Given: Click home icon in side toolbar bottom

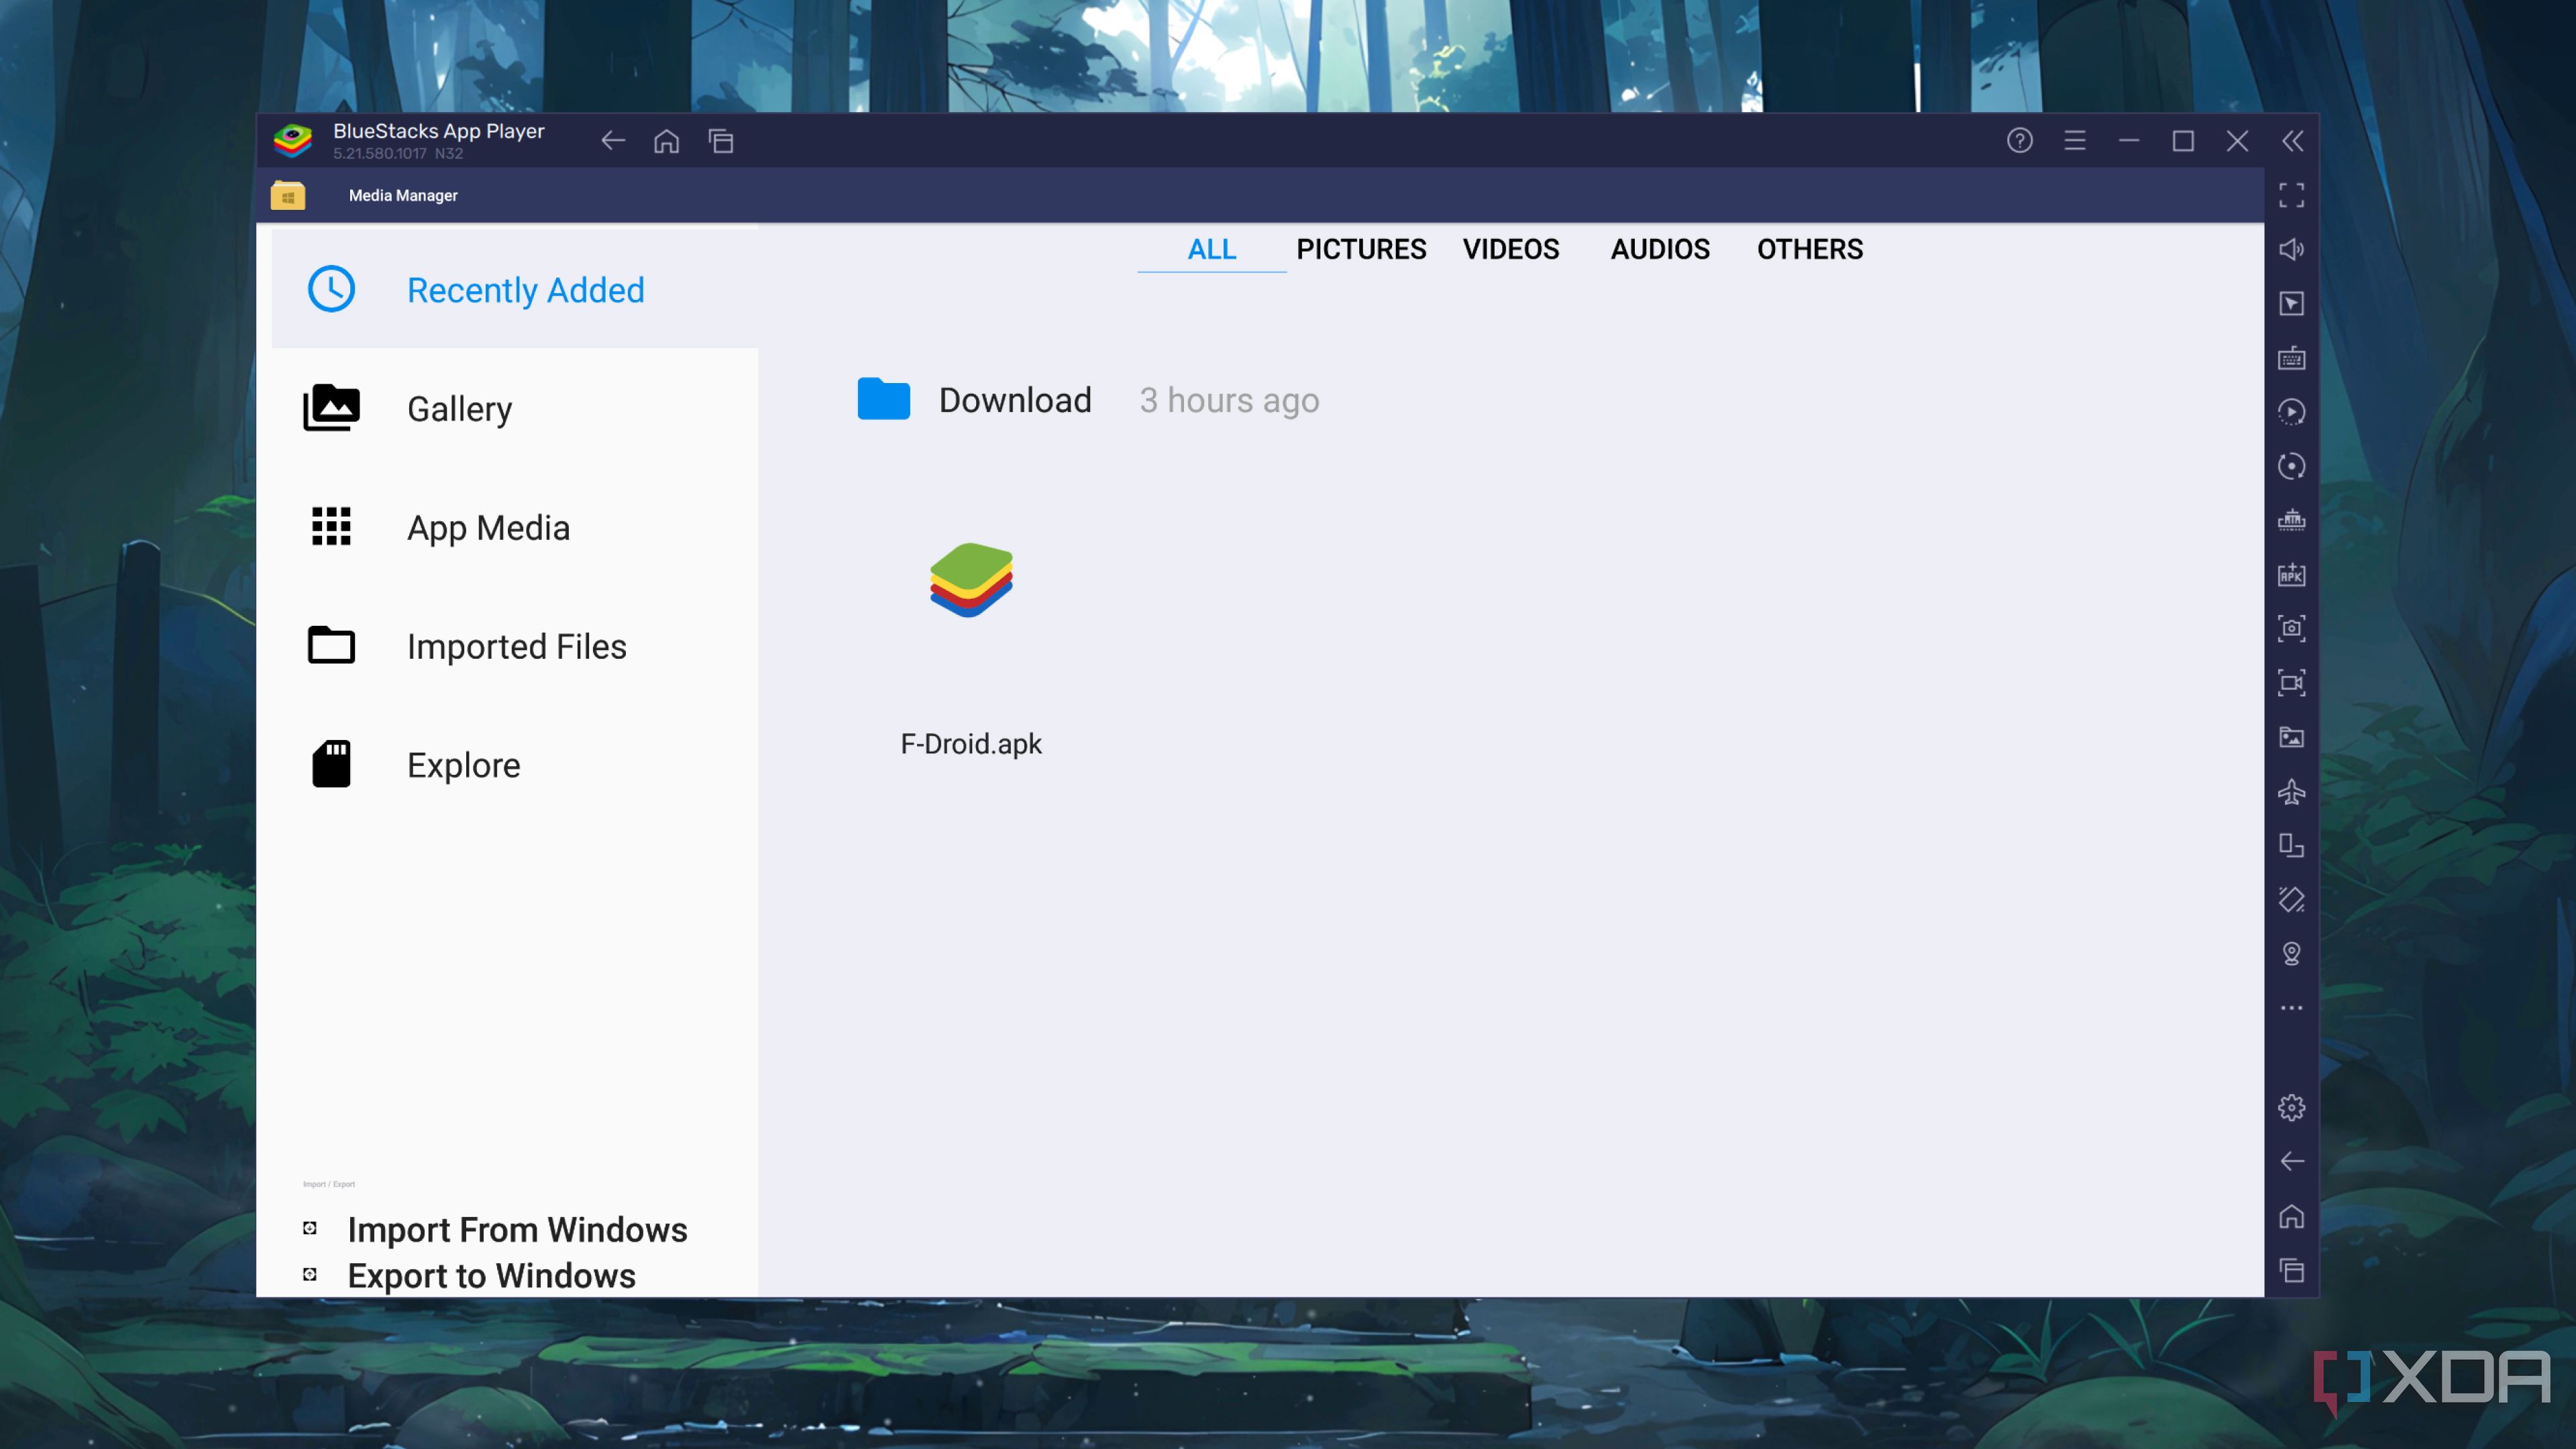Looking at the screenshot, I should pyautogui.click(x=2292, y=1216).
